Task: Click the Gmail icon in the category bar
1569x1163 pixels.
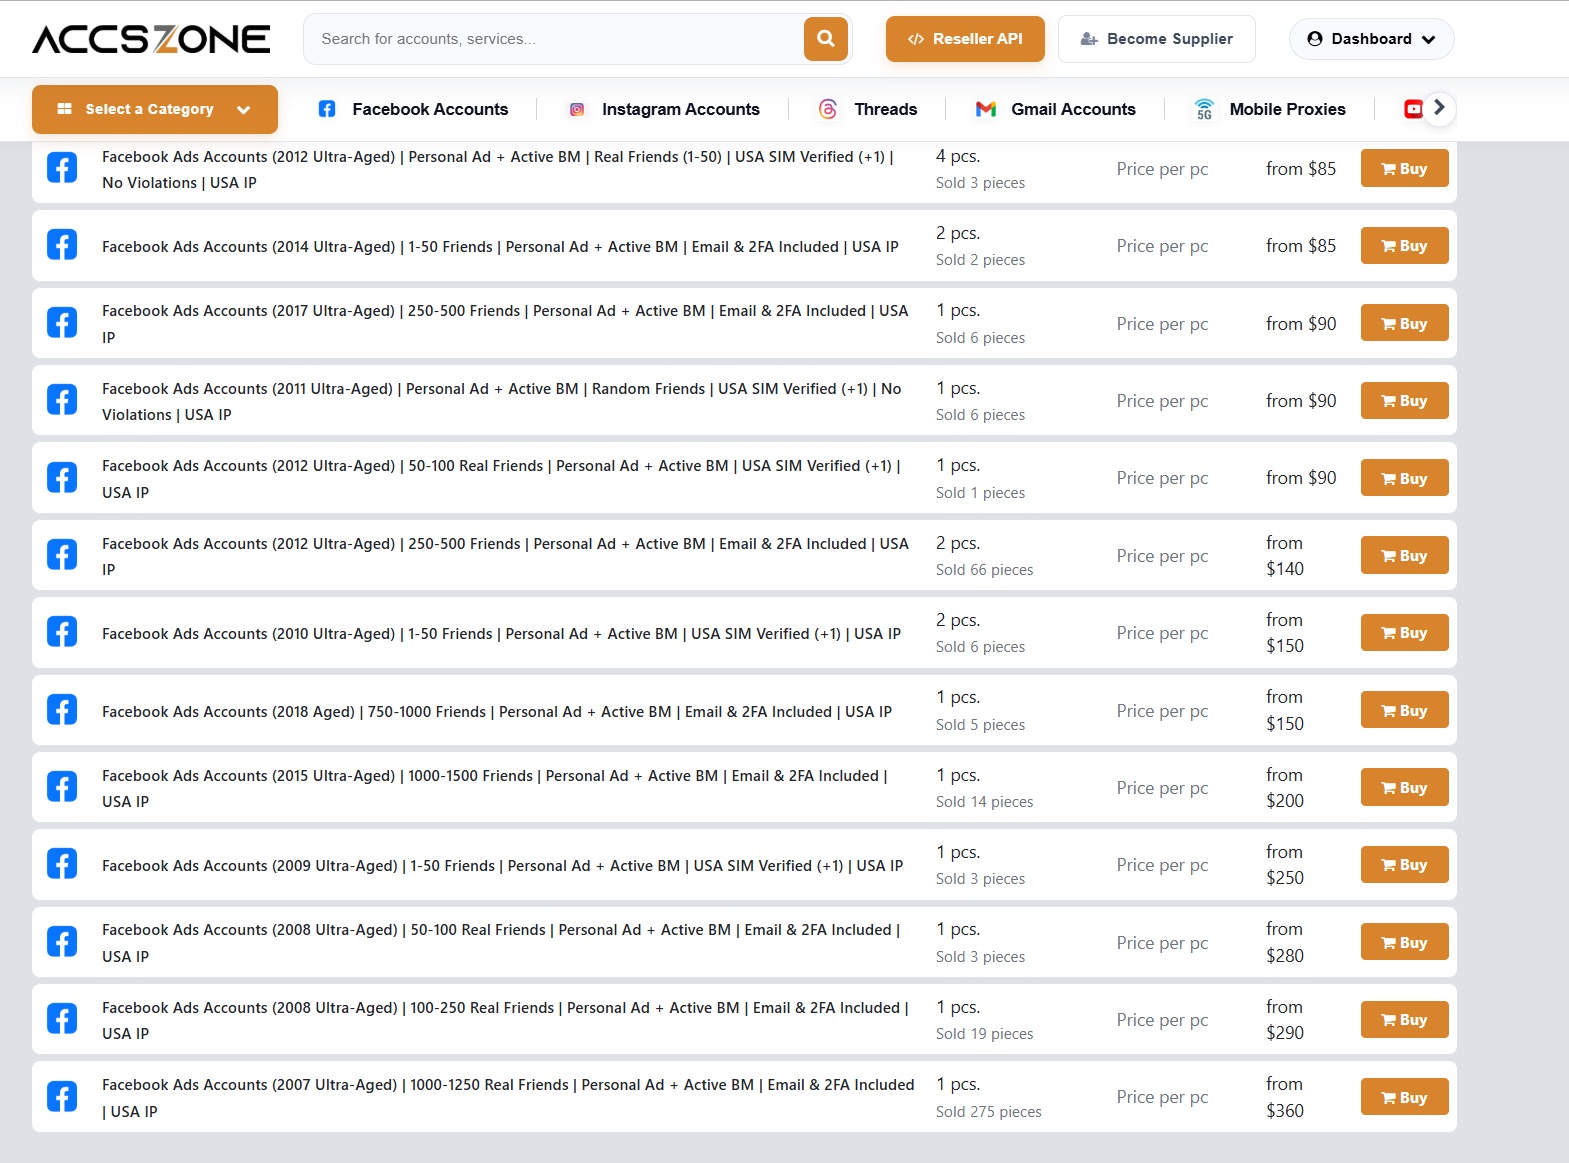Action: coord(986,109)
